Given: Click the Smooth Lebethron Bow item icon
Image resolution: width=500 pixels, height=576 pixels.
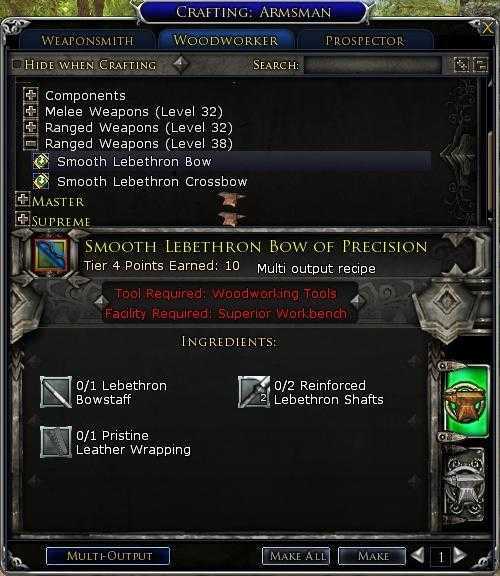Looking at the screenshot, I should click(x=51, y=255).
